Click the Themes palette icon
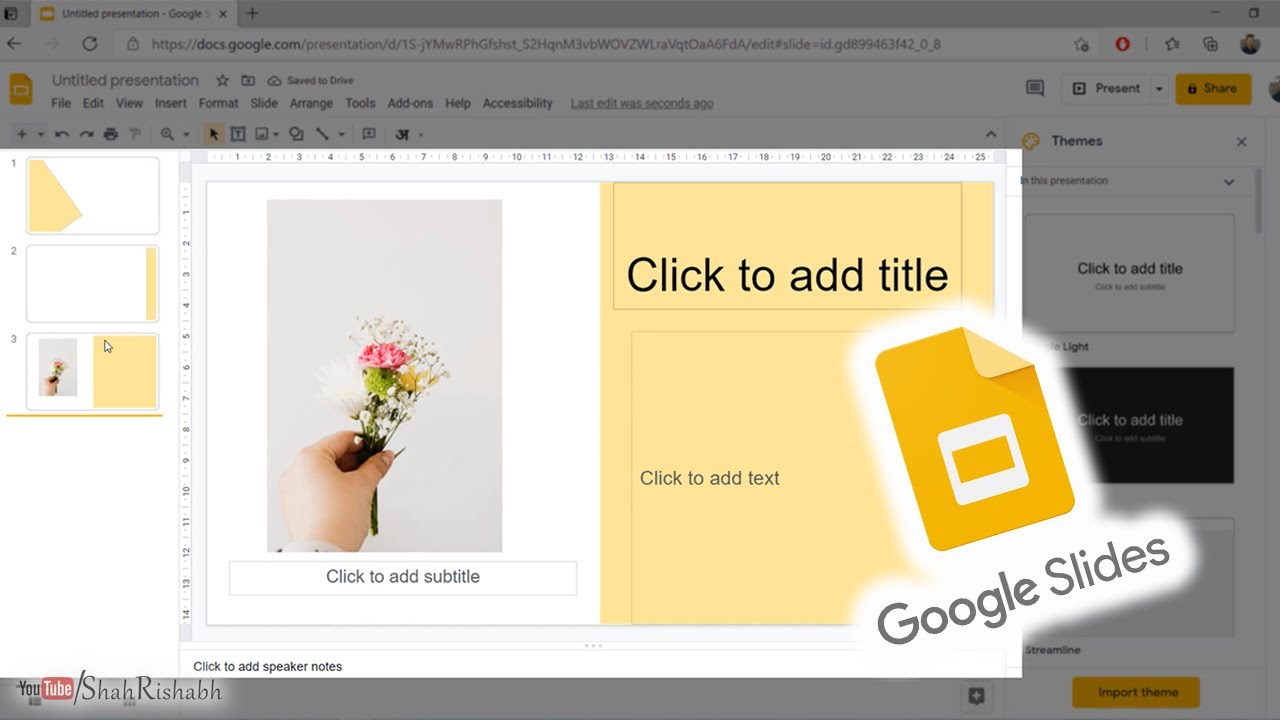This screenshot has height=720, width=1280. point(1032,141)
